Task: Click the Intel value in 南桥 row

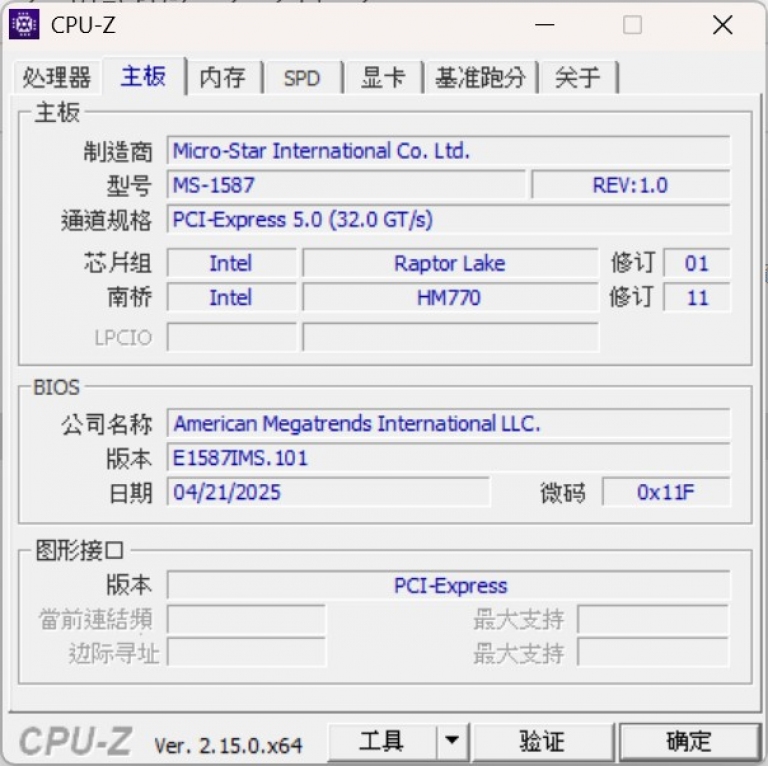Action: 231,297
